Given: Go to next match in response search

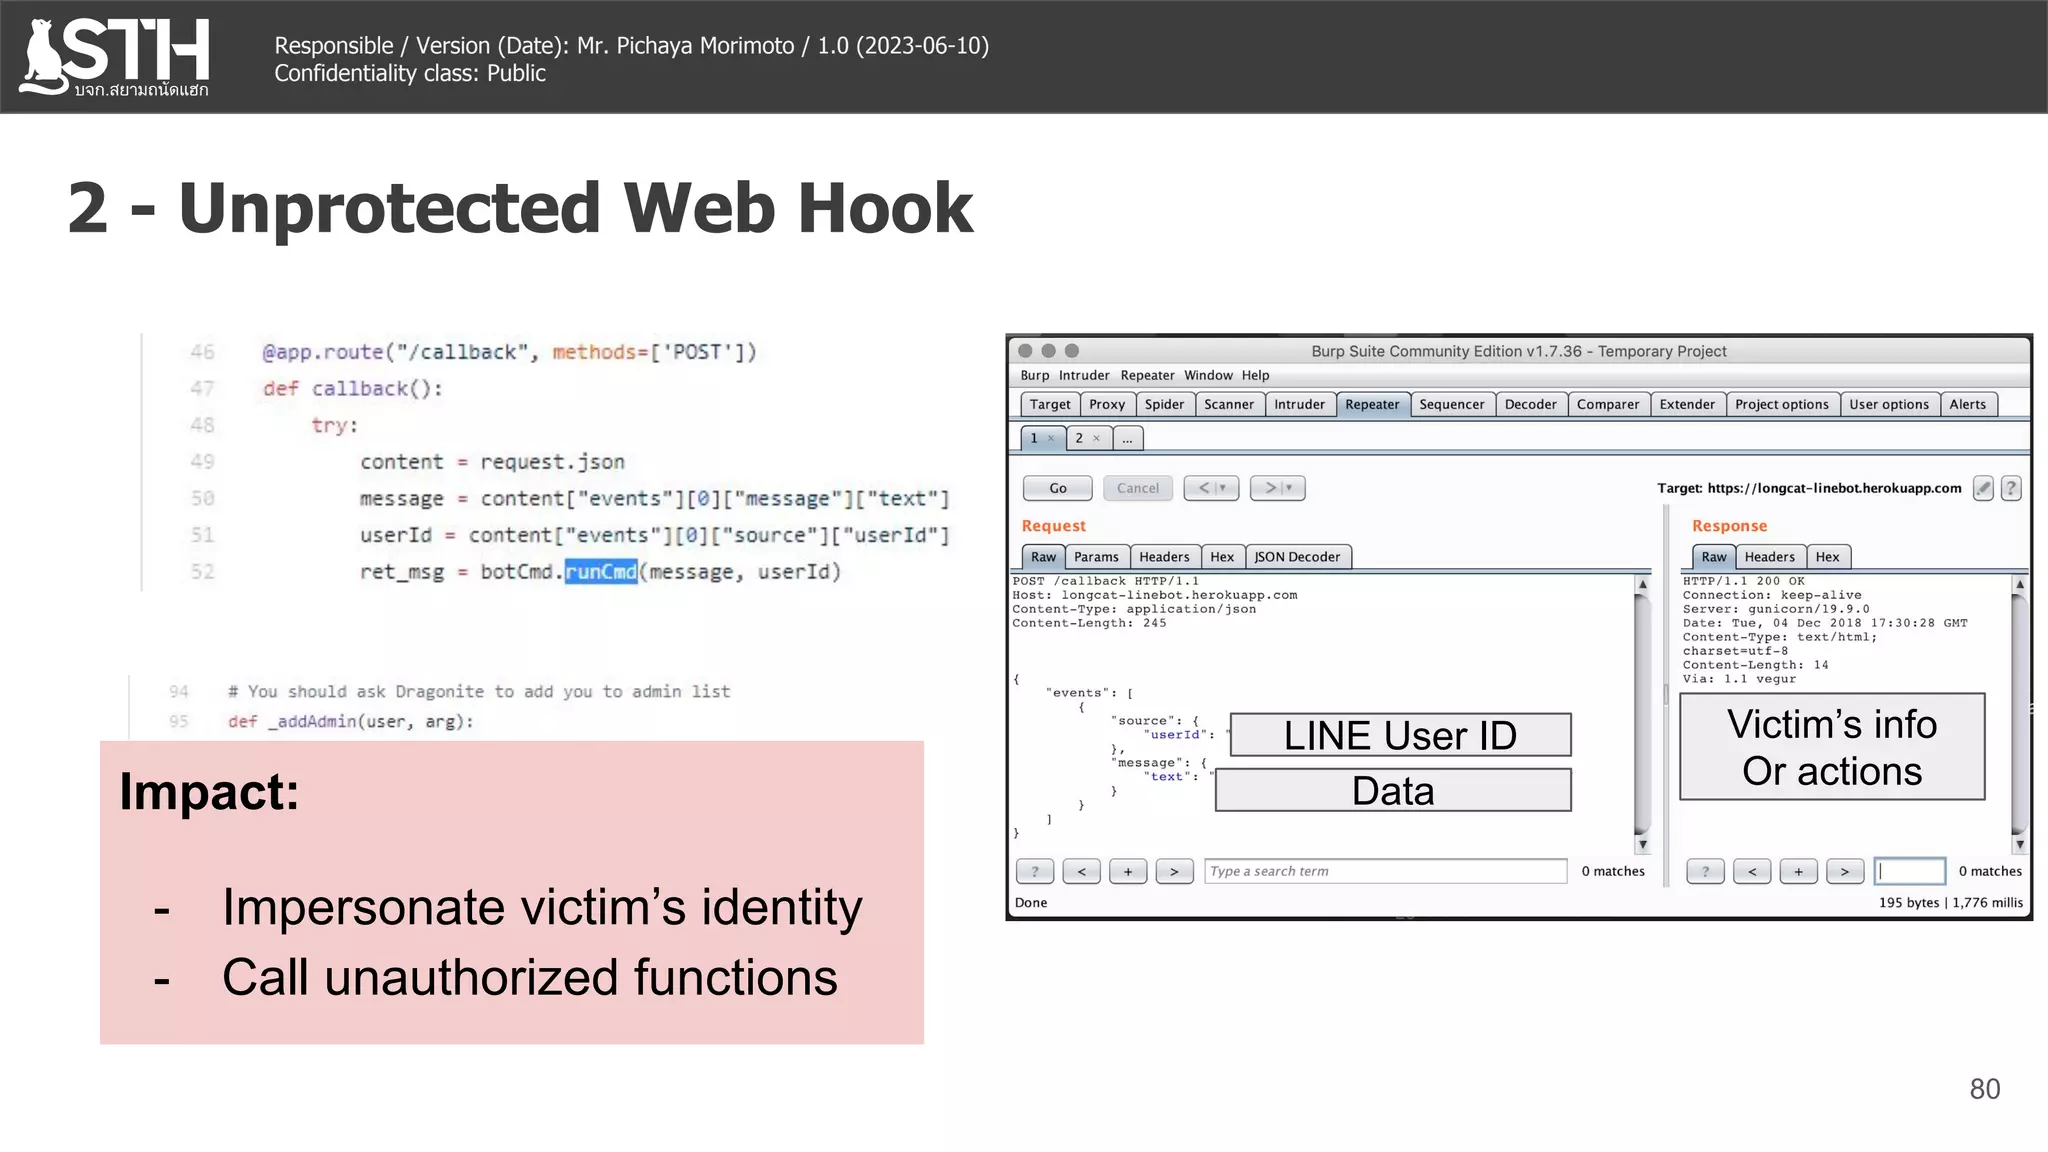Looking at the screenshot, I should [1845, 871].
